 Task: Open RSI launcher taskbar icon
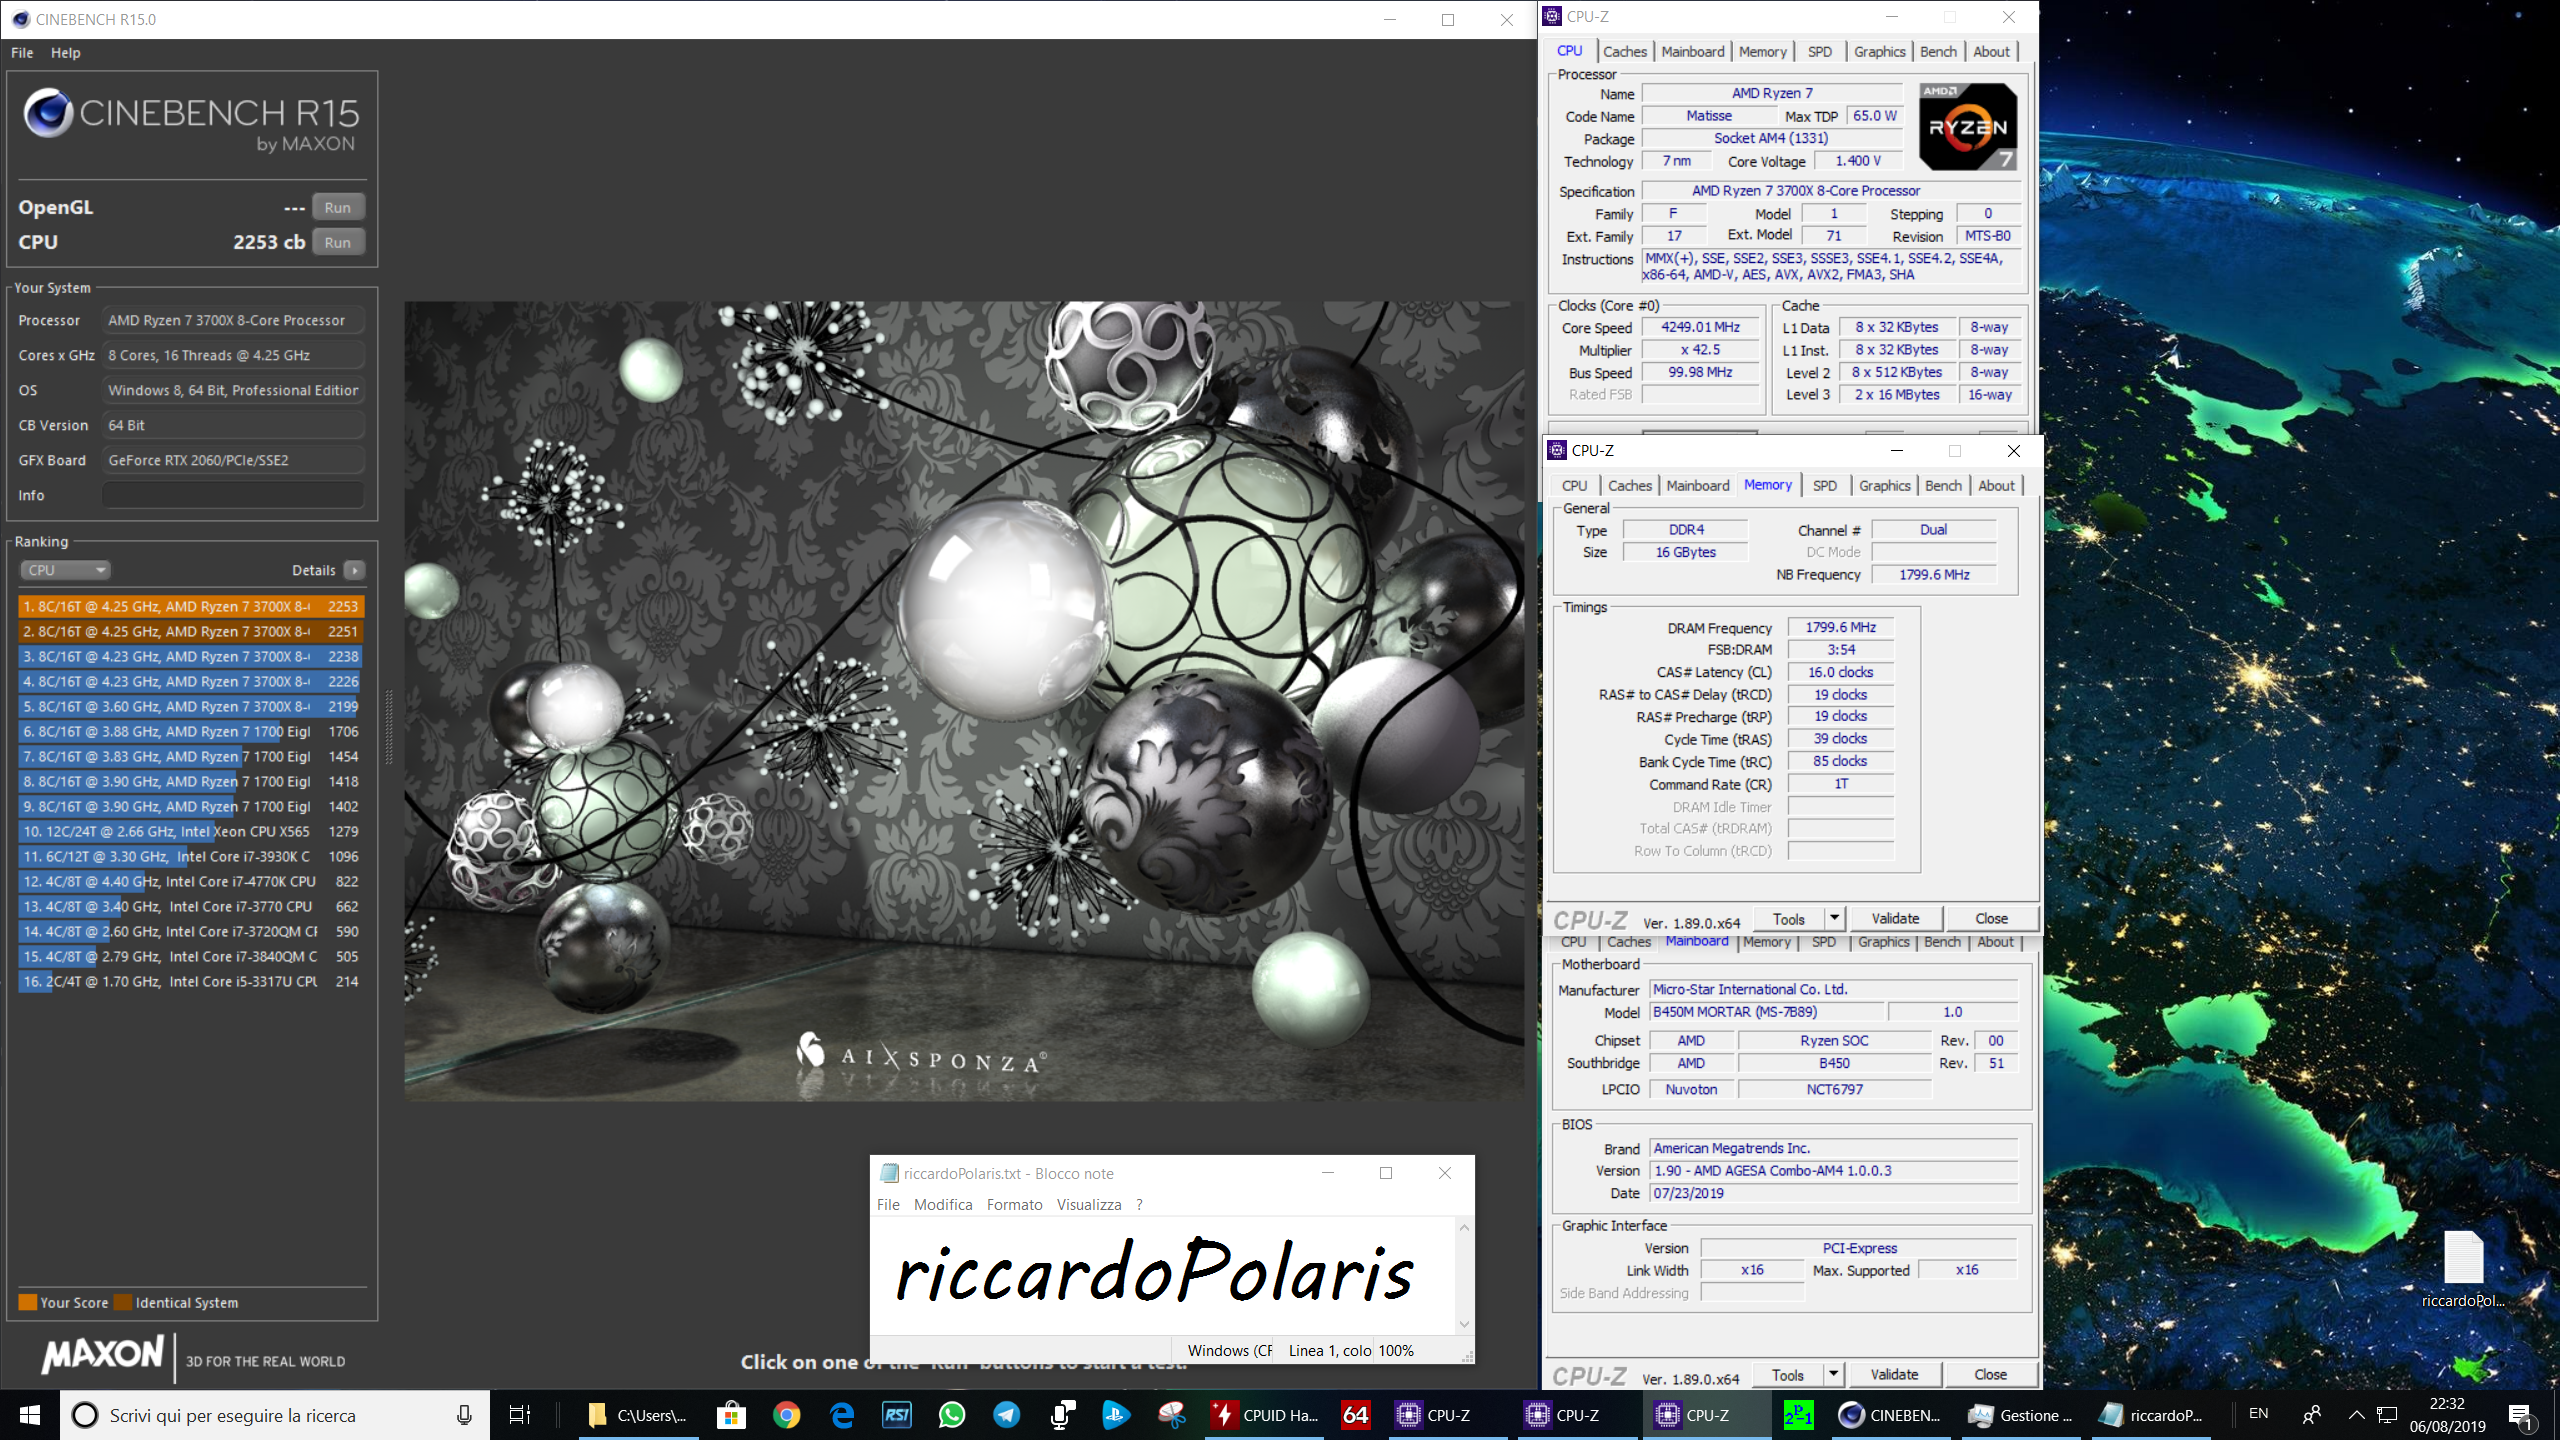coord(897,1415)
